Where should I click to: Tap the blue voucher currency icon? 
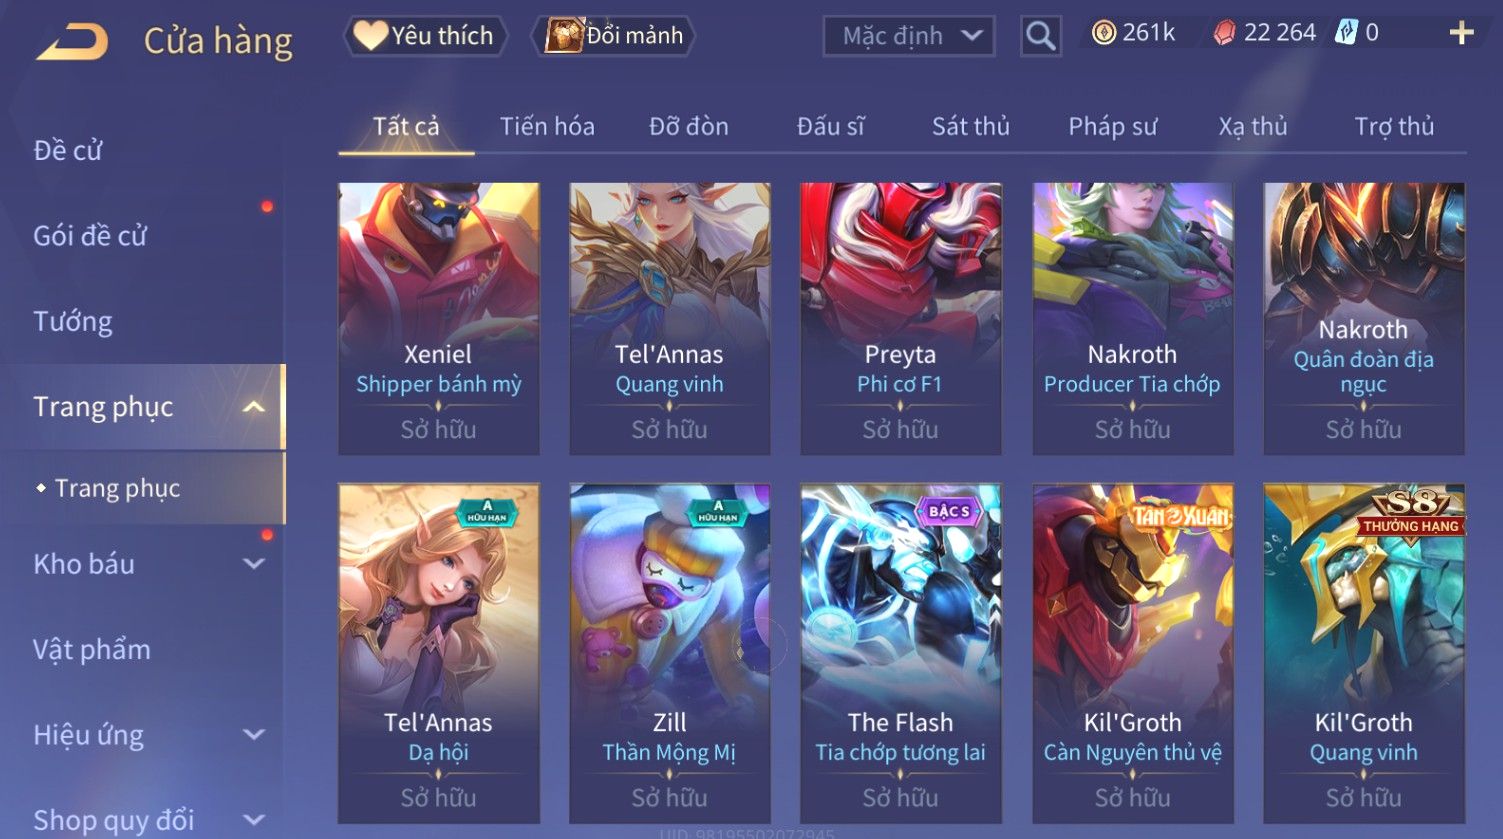click(1346, 33)
